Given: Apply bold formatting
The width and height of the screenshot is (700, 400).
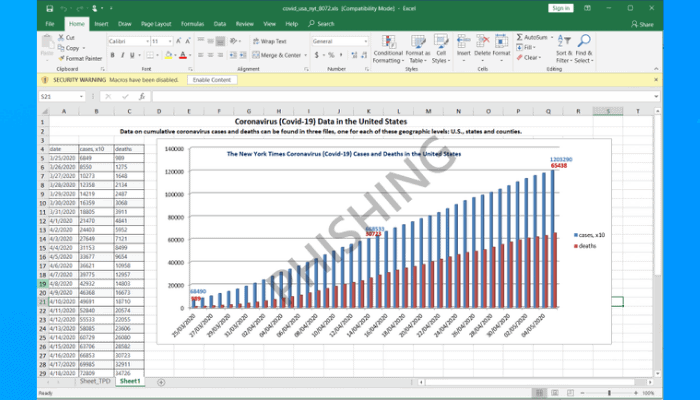Looking at the screenshot, I should point(112,55).
